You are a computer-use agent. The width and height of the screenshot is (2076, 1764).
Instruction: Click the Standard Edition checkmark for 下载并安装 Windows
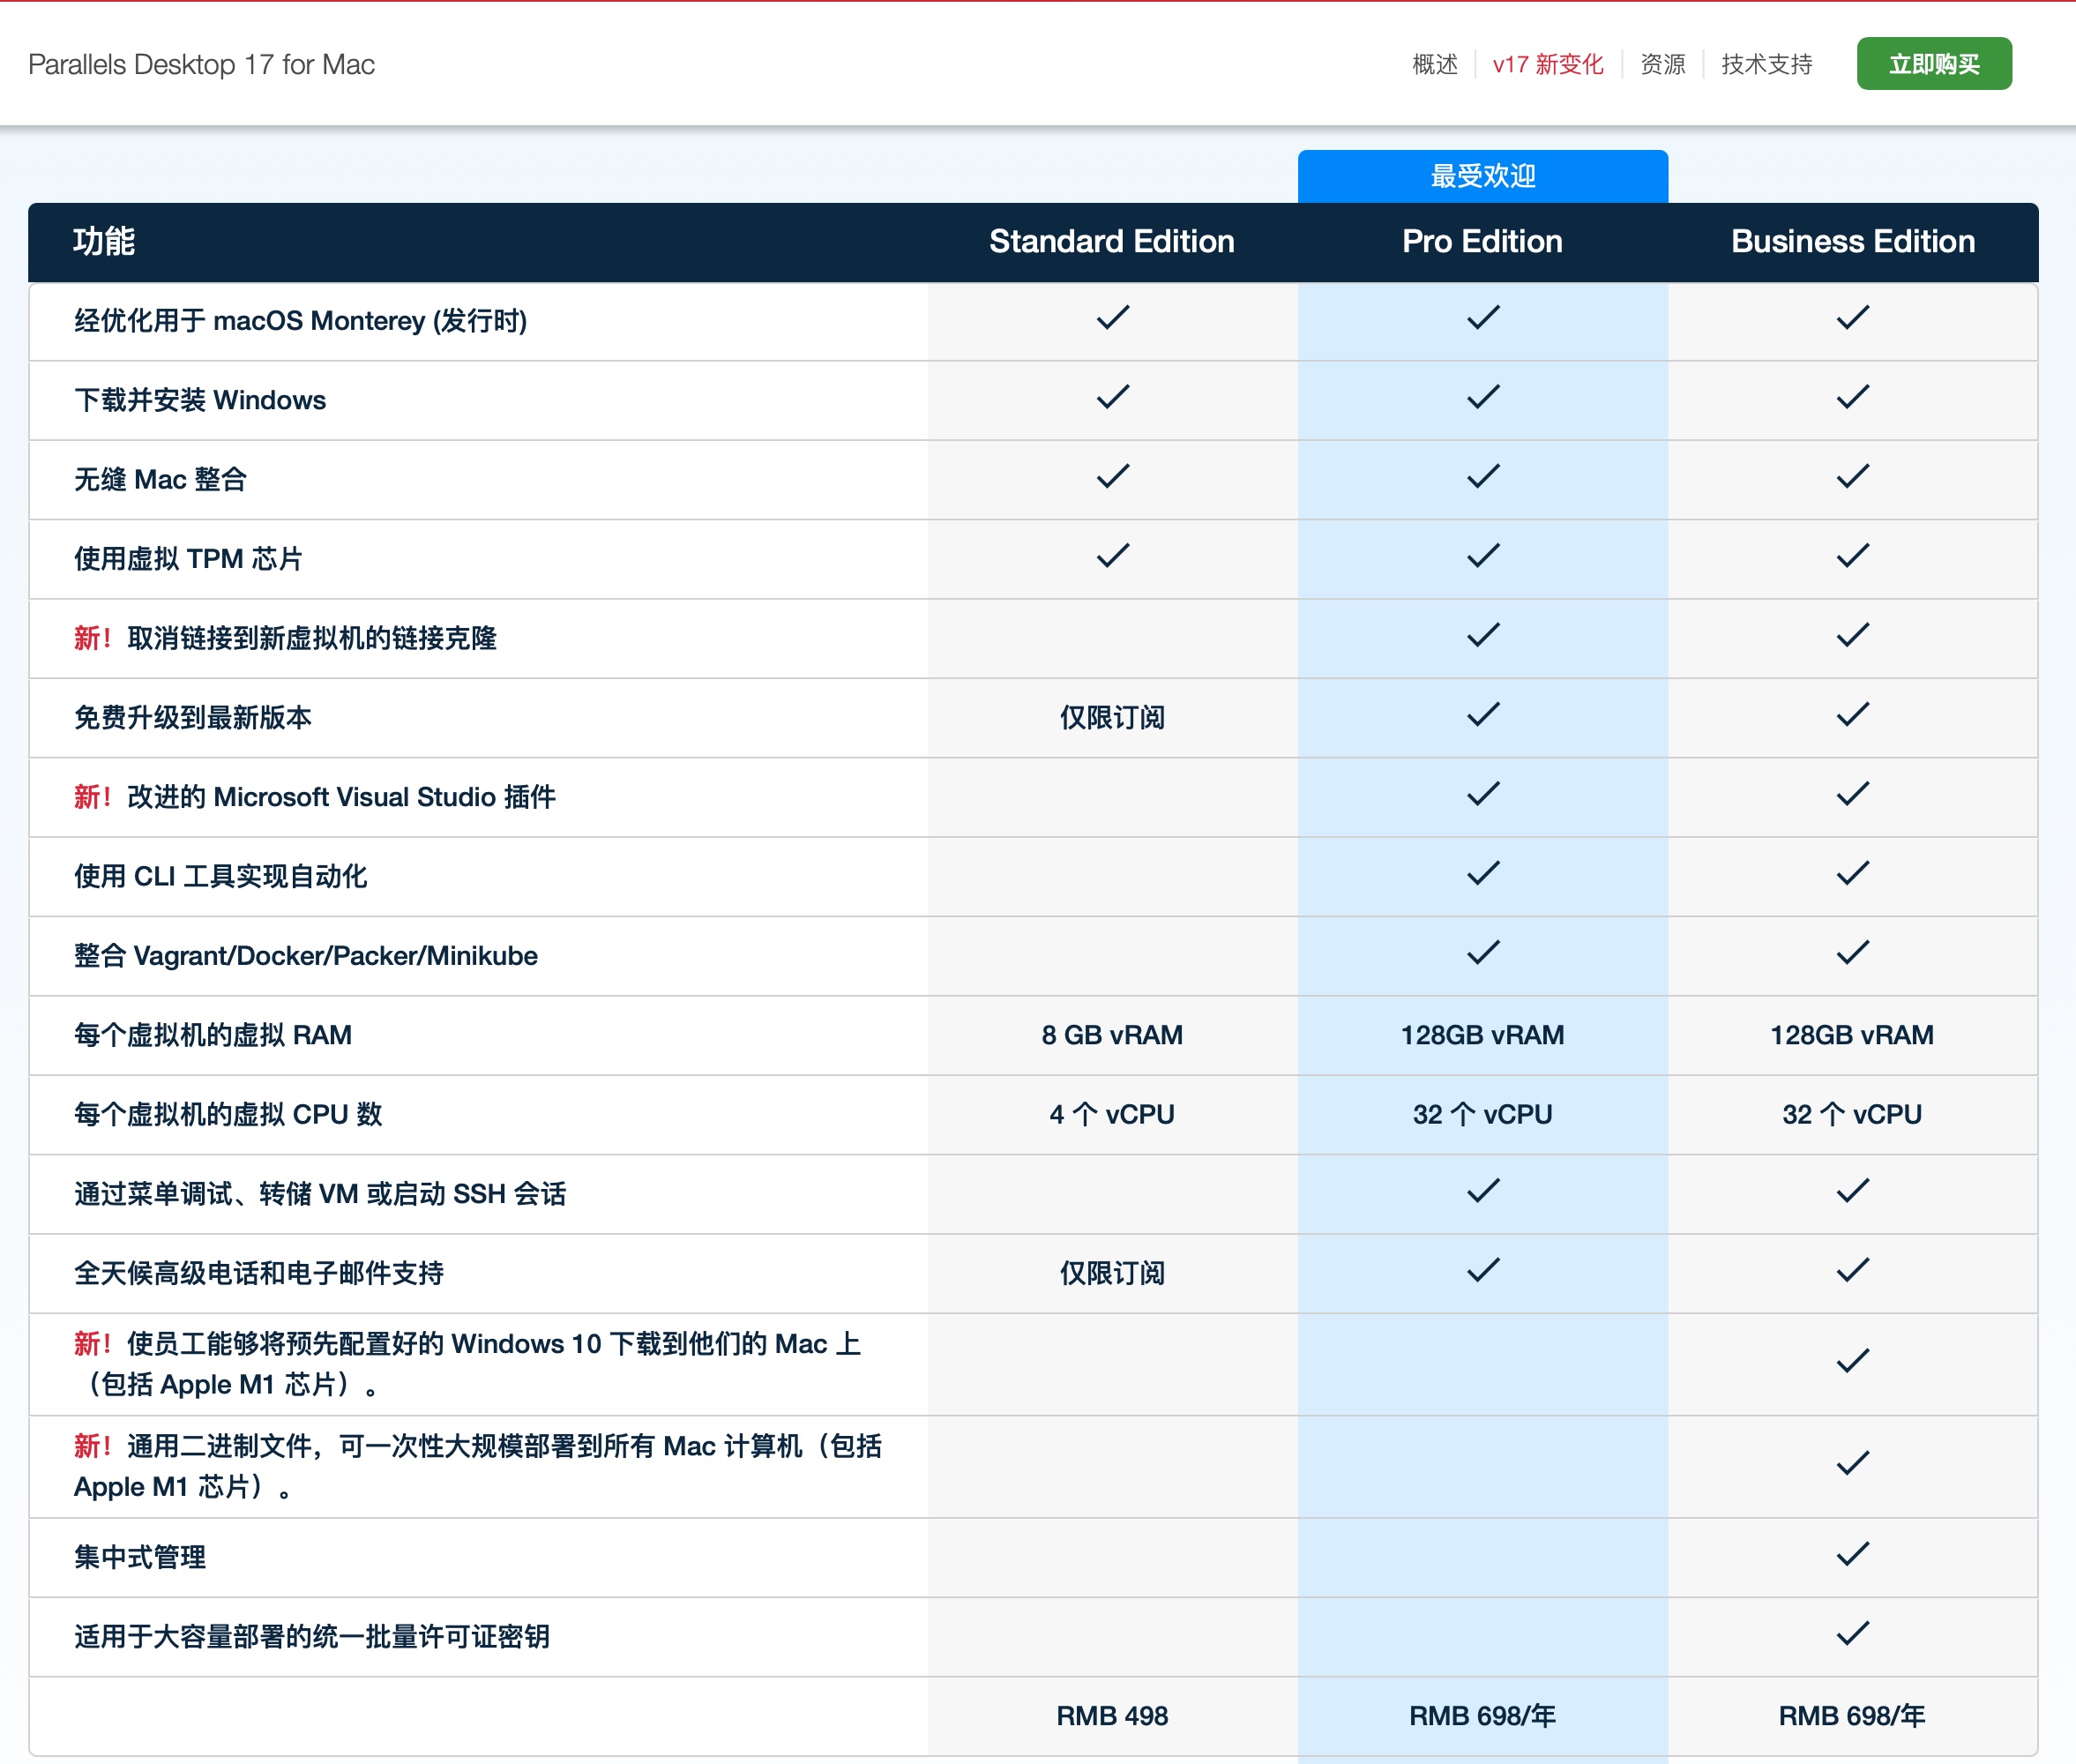tap(1111, 398)
